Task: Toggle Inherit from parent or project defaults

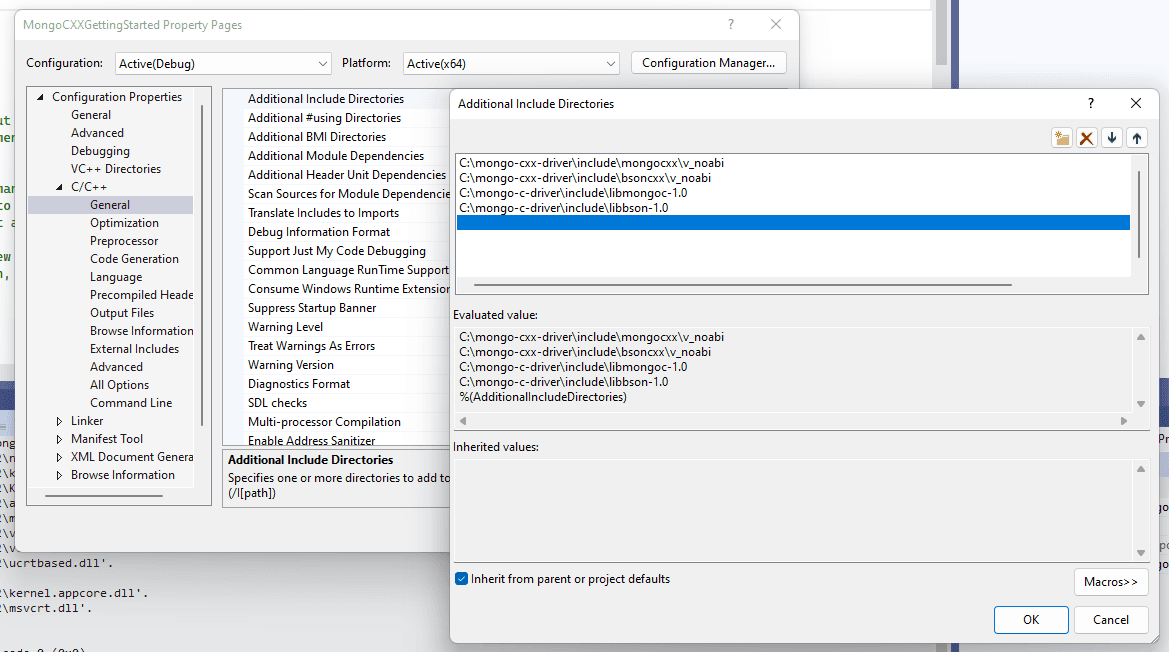Action: tap(462, 579)
